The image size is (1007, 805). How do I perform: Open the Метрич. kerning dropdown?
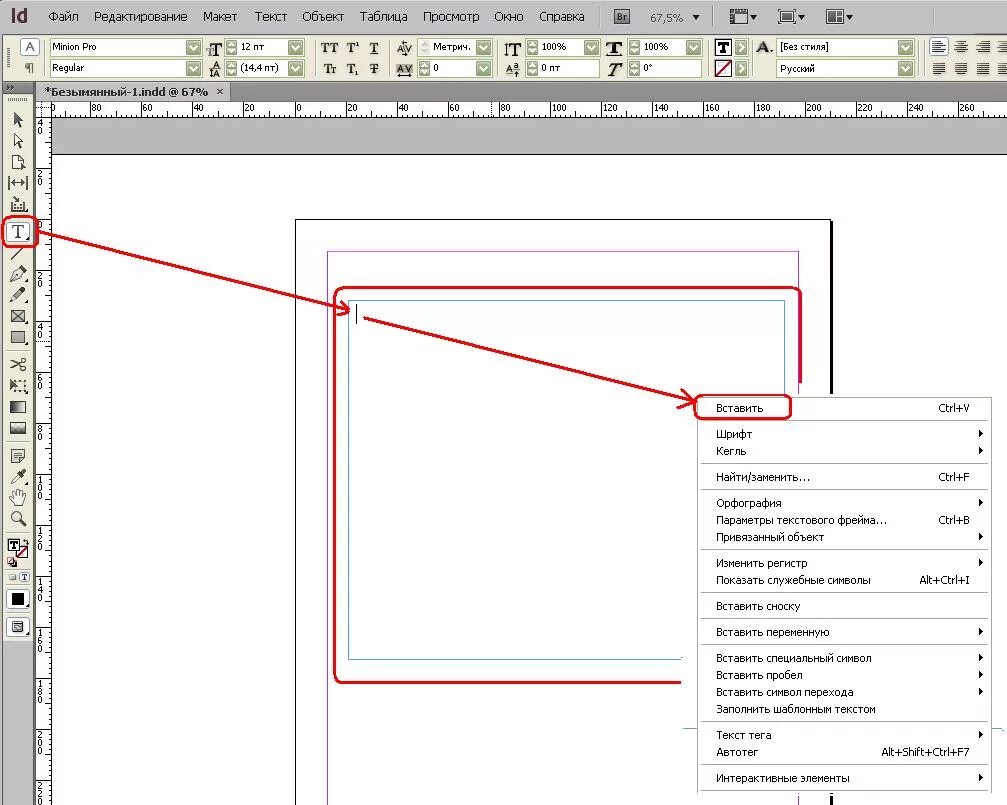484,47
